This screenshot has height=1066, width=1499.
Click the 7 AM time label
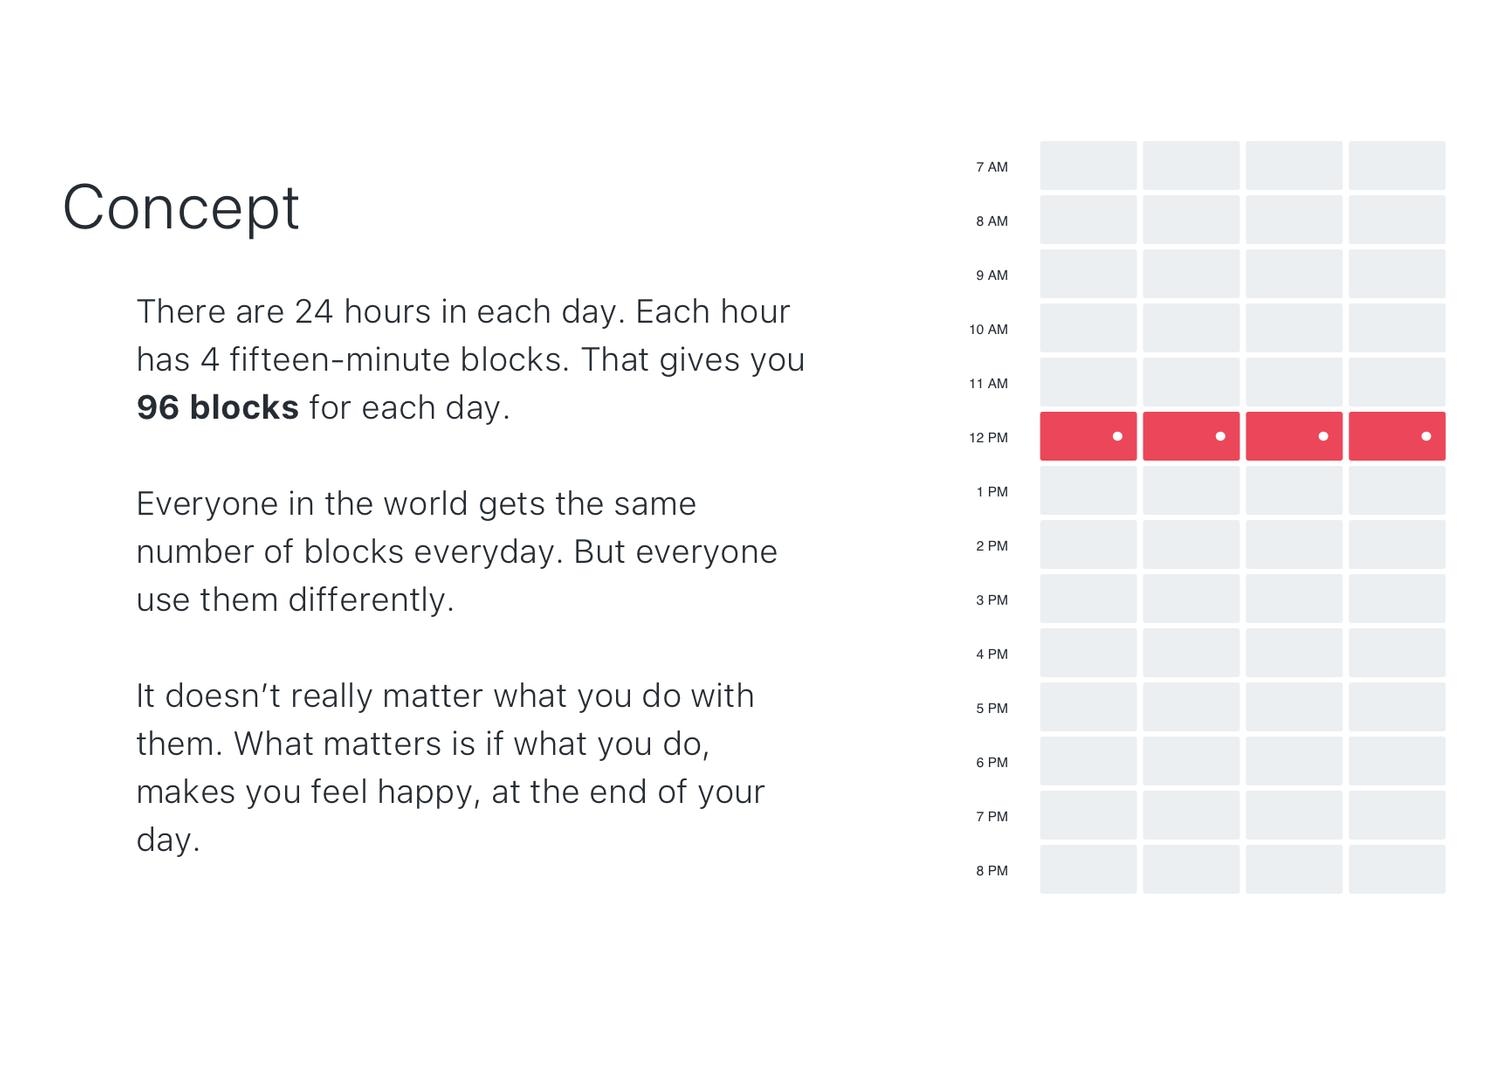992,167
